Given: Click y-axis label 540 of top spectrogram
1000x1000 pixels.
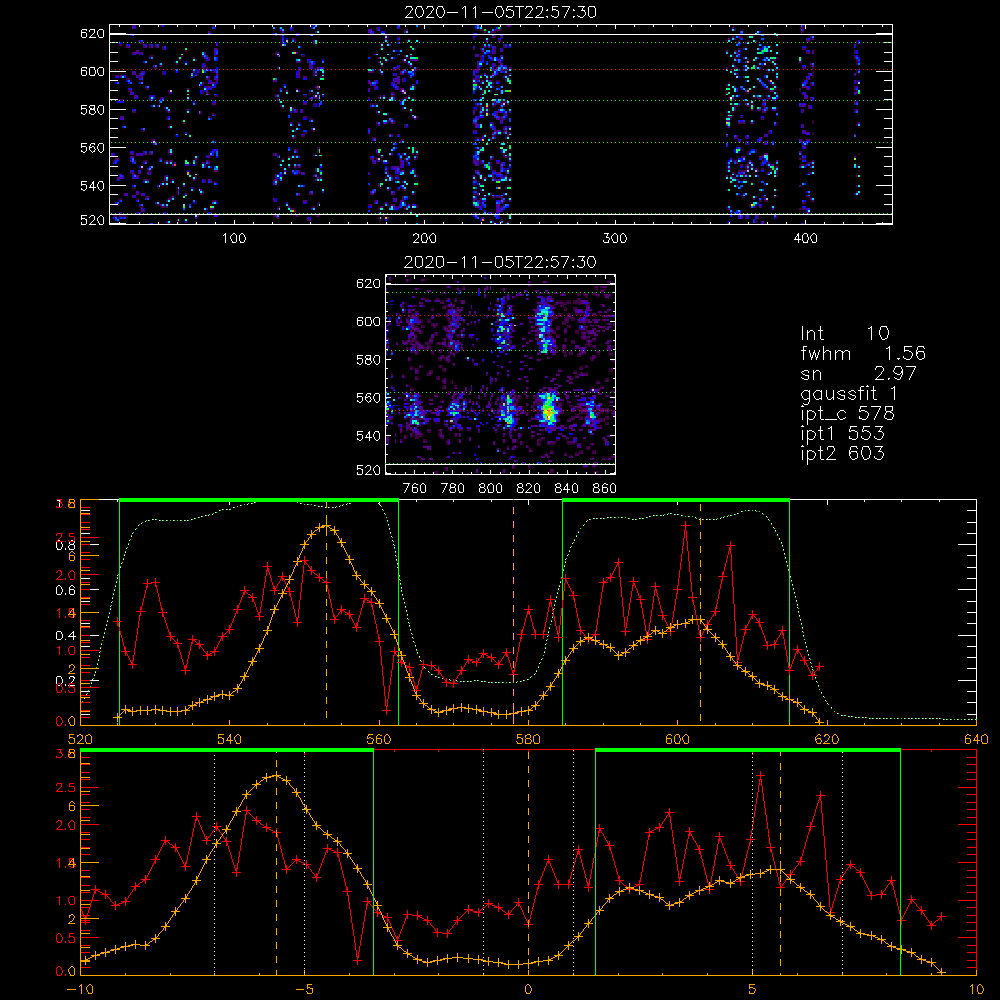Looking at the screenshot, I should click(x=92, y=186).
